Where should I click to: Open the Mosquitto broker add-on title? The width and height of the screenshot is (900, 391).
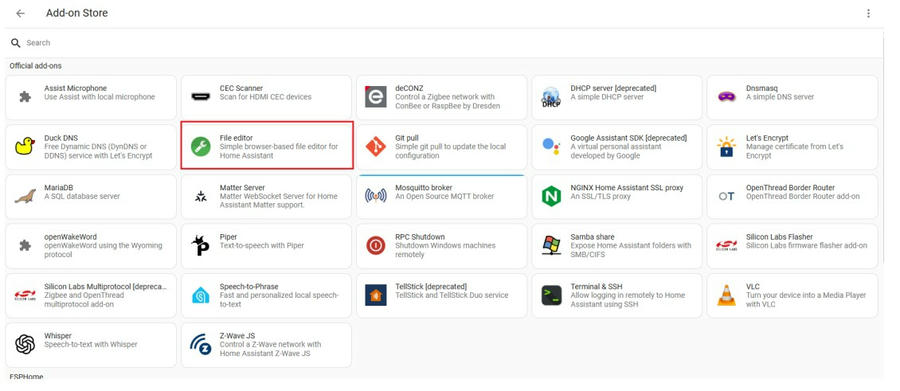[x=424, y=188]
